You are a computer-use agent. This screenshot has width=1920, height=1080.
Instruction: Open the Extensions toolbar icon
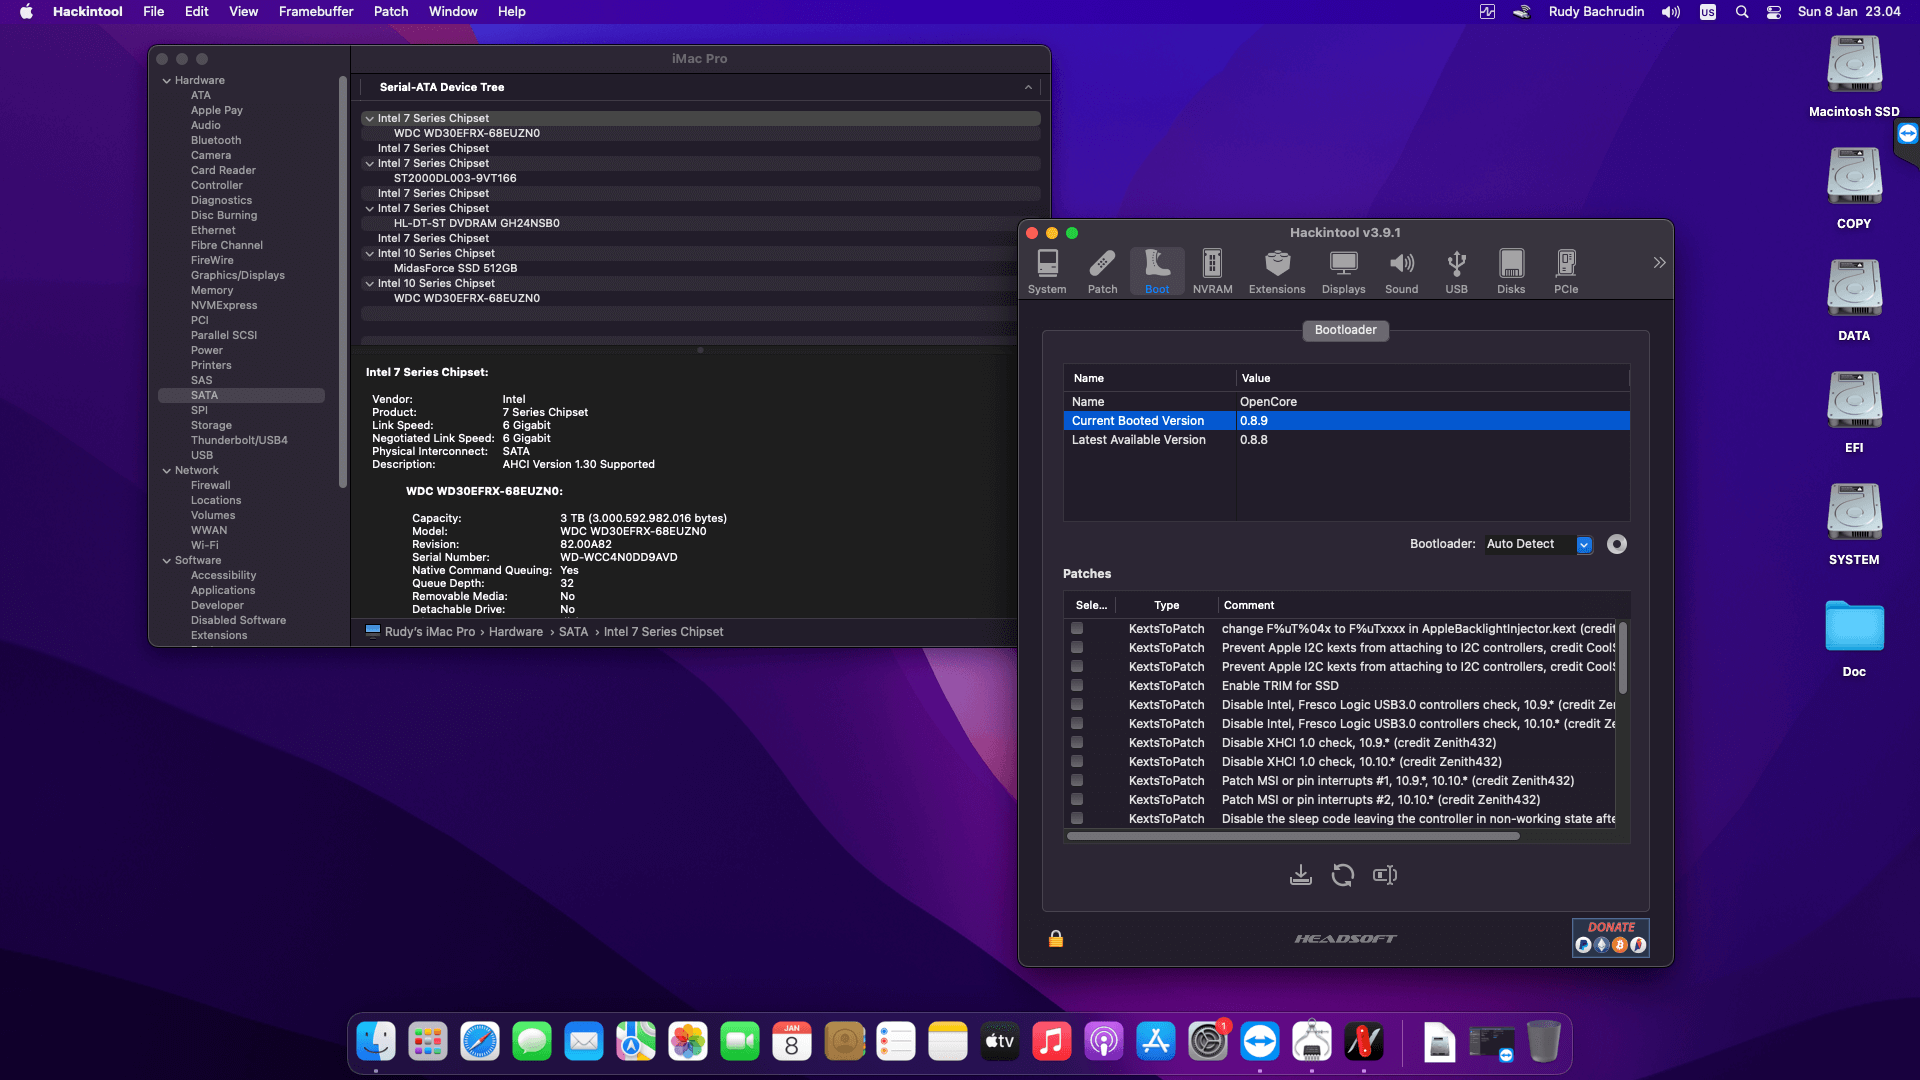pyautogui.click(x=1277, y=271)
